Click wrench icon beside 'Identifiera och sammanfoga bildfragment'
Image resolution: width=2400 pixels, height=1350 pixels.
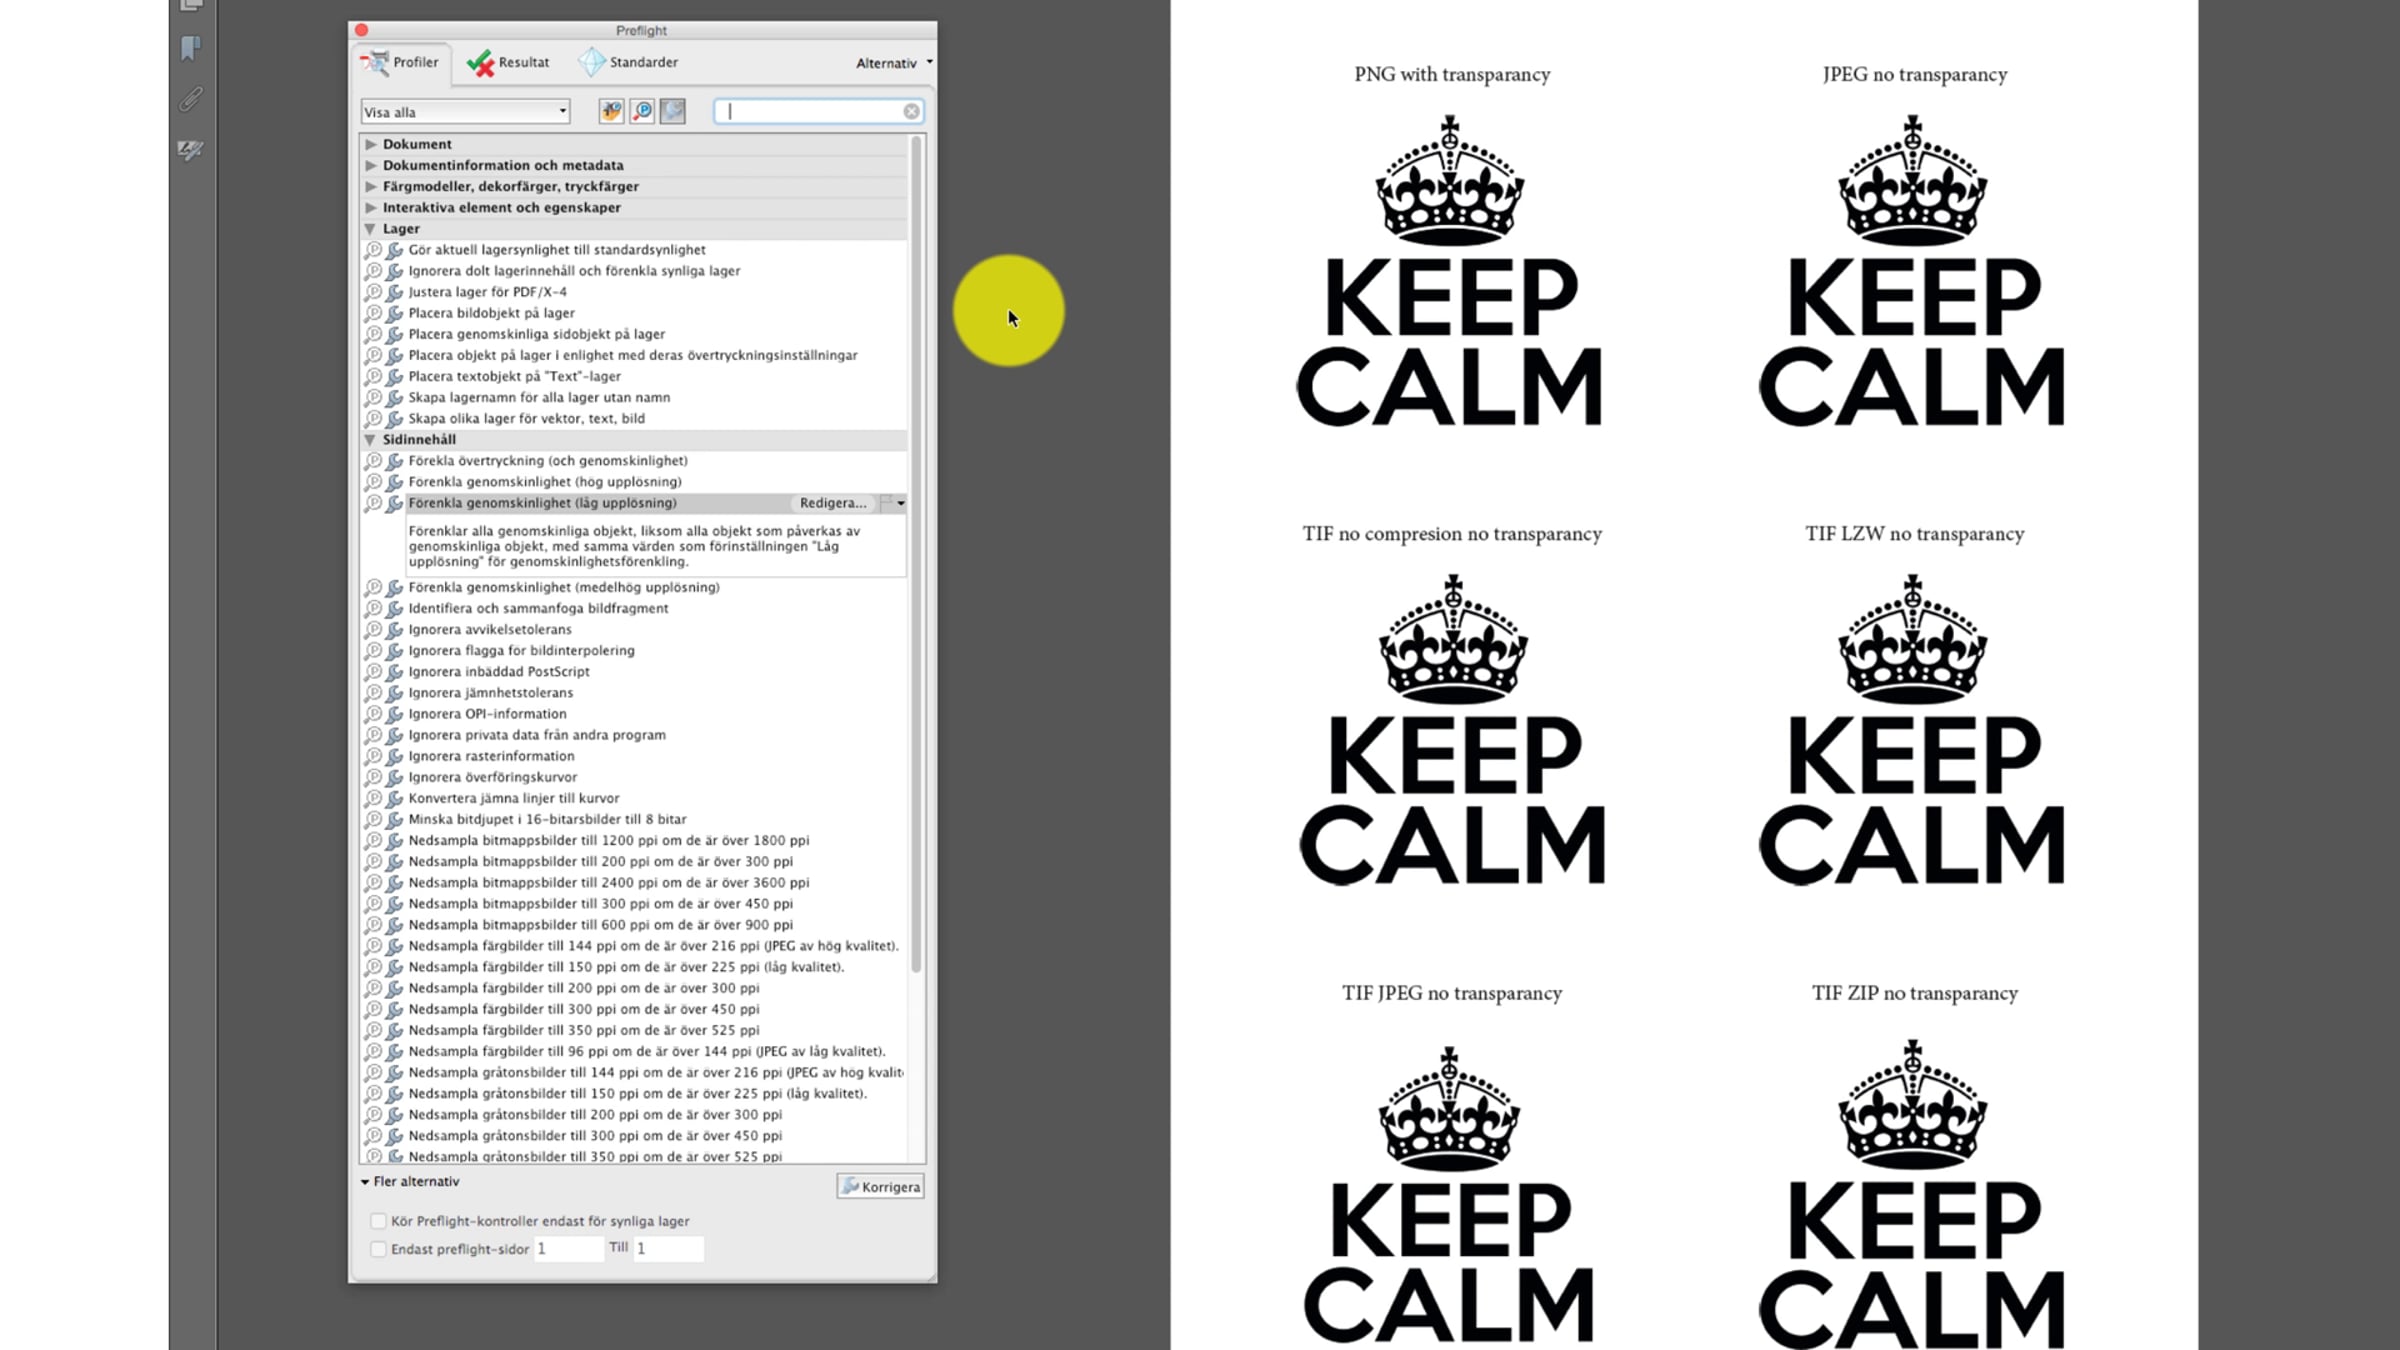(x=395, y=608)
